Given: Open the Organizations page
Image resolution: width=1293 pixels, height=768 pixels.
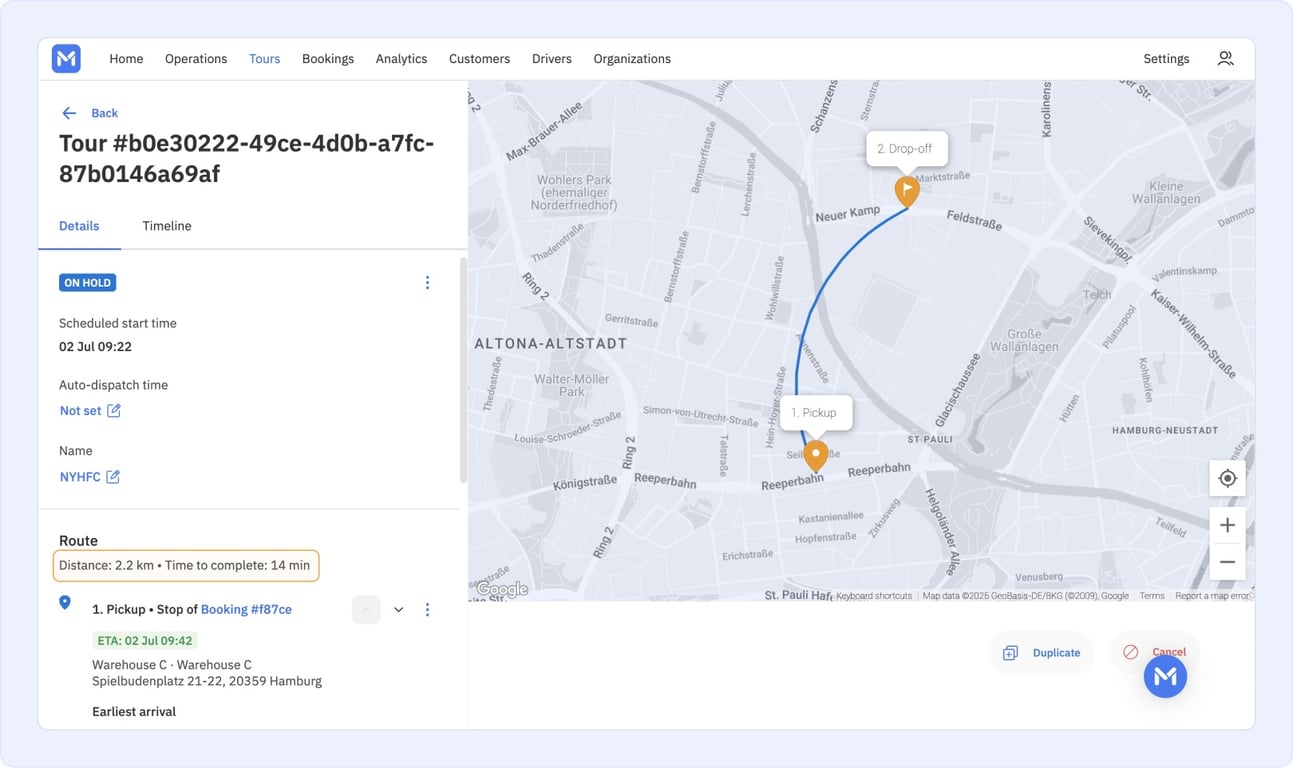Looking at the screenshot, I should coord(632,59).
